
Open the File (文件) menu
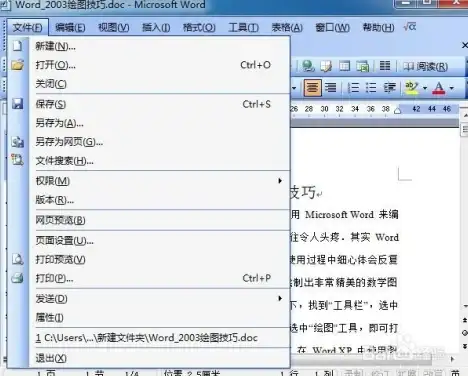pos(28,27)
